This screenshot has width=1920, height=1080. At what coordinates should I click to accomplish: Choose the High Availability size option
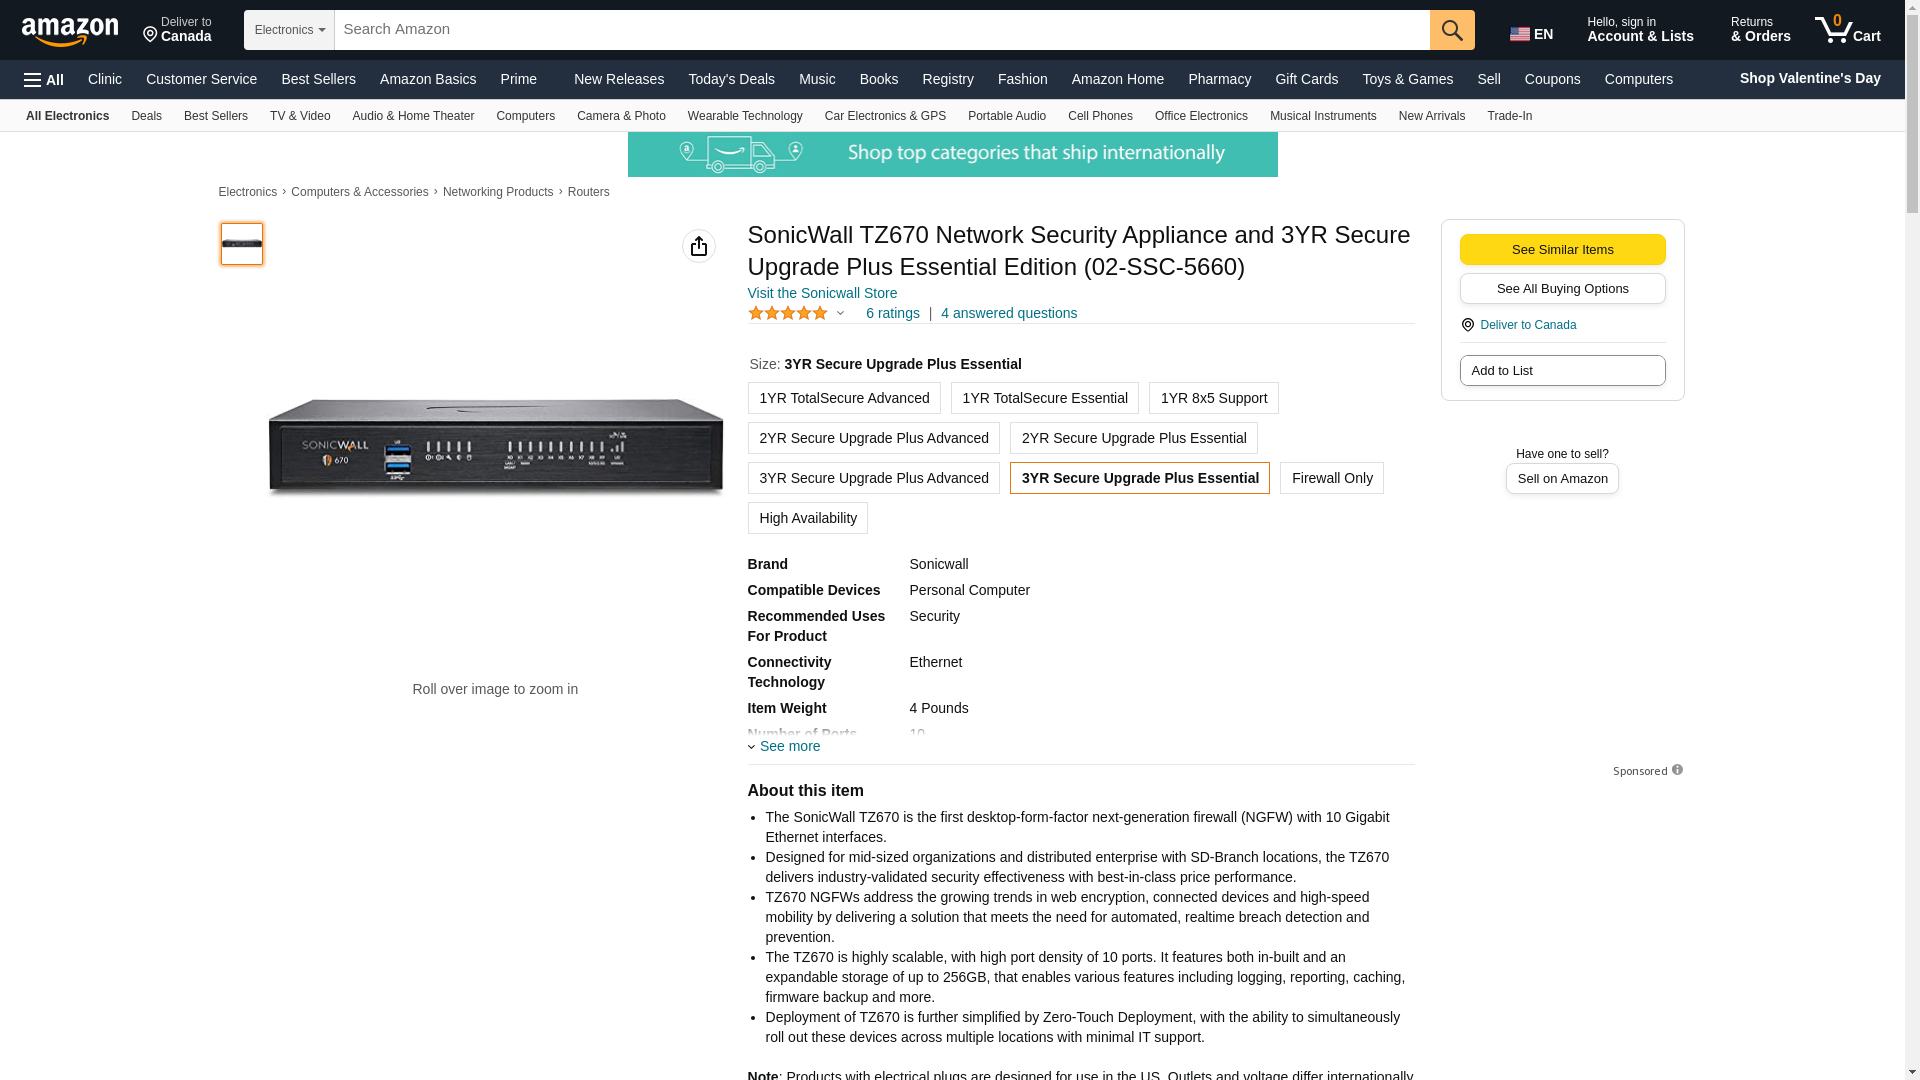[x=807, y=518]
